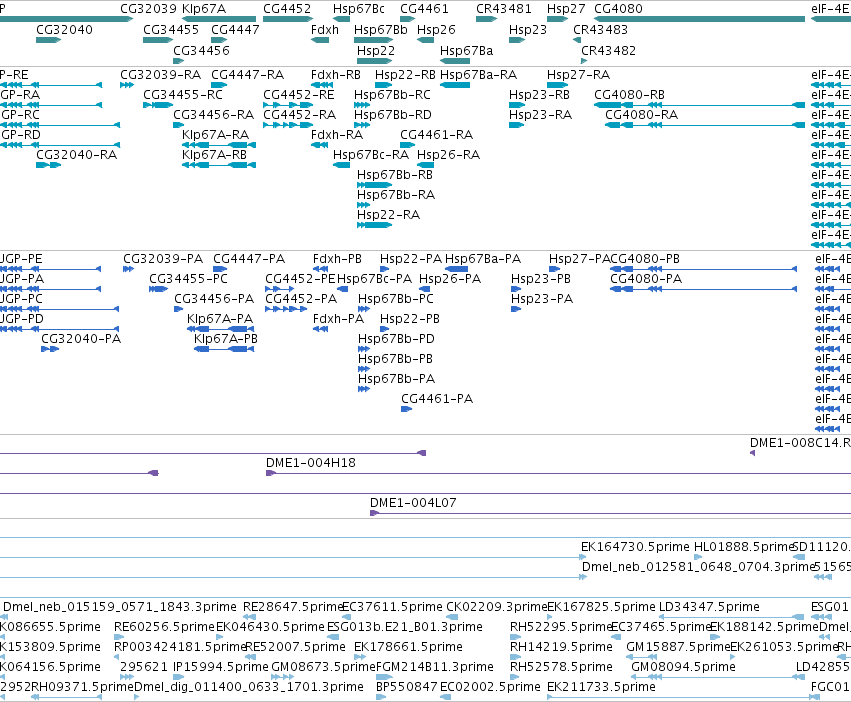Viewport: 851px width, 702px height.
Task: Select the CG4461 gene label
Action: click(x=424, y=9)
